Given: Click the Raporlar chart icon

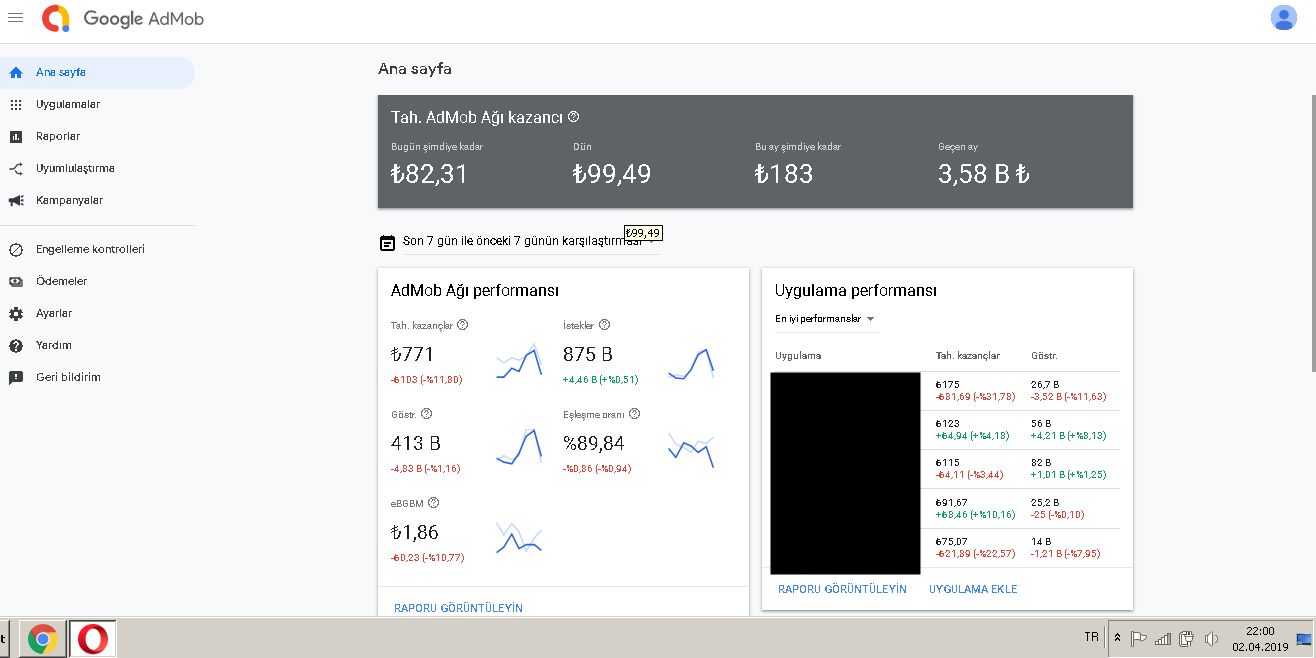Looking at the screenshot, I should coord(15,136).
